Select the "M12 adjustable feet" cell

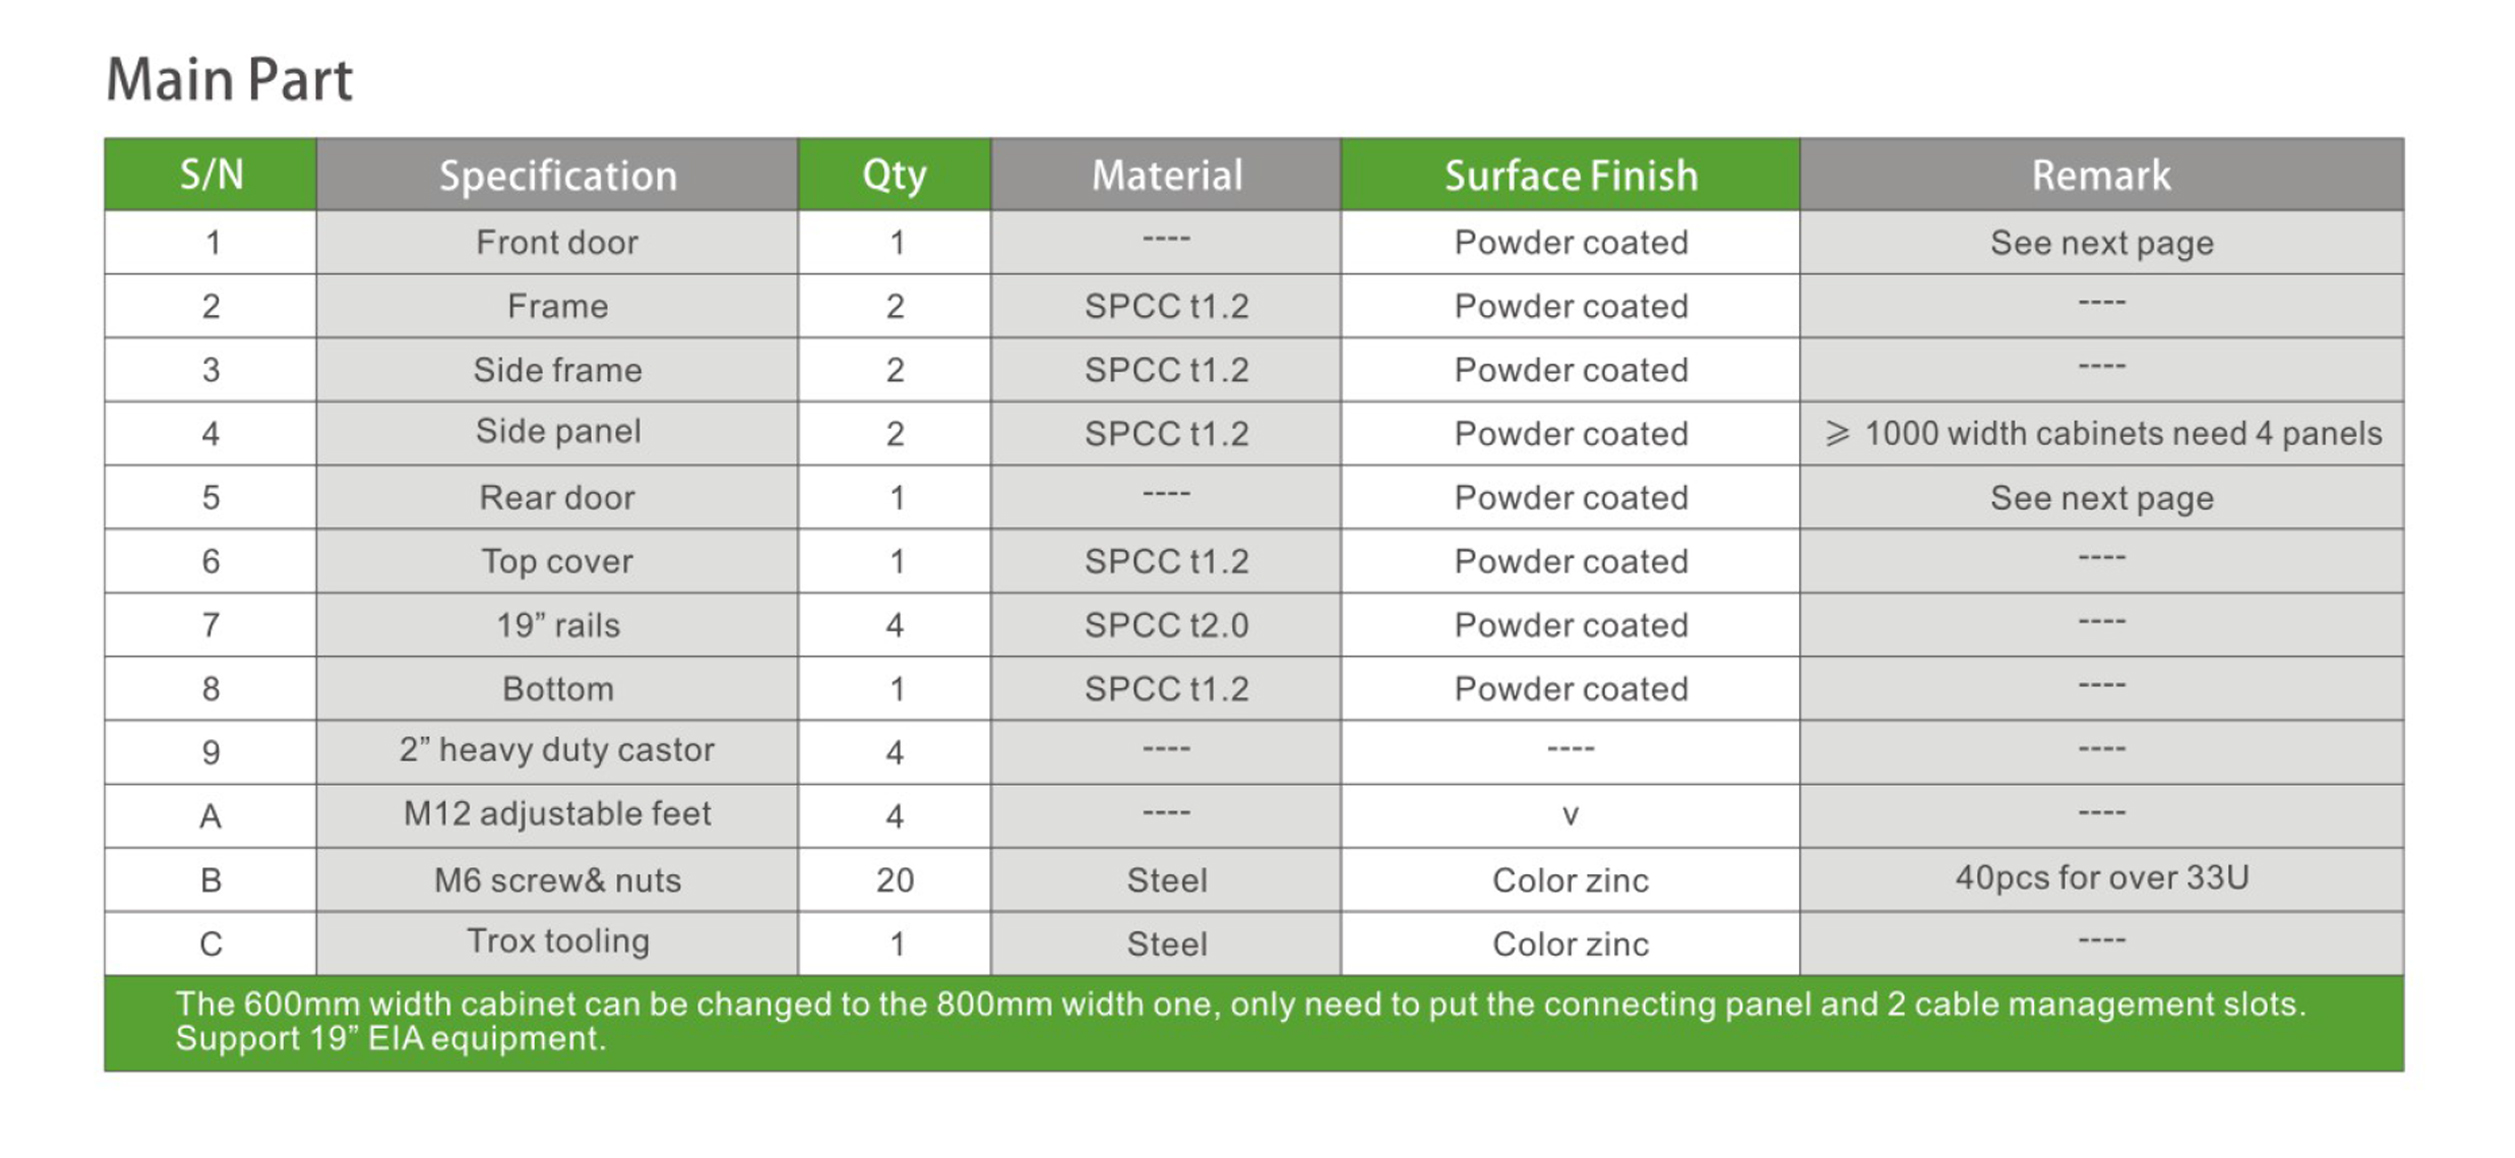(557, 814)
